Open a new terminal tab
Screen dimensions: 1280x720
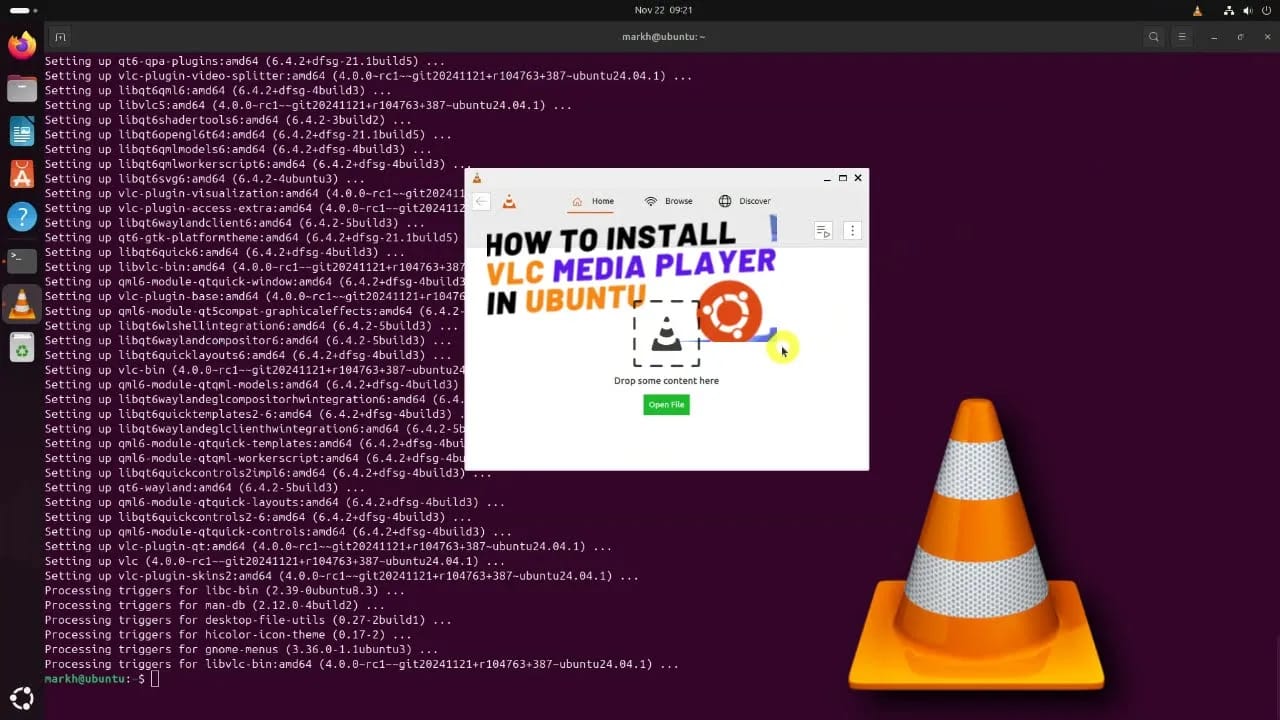(x=60, y=37)
